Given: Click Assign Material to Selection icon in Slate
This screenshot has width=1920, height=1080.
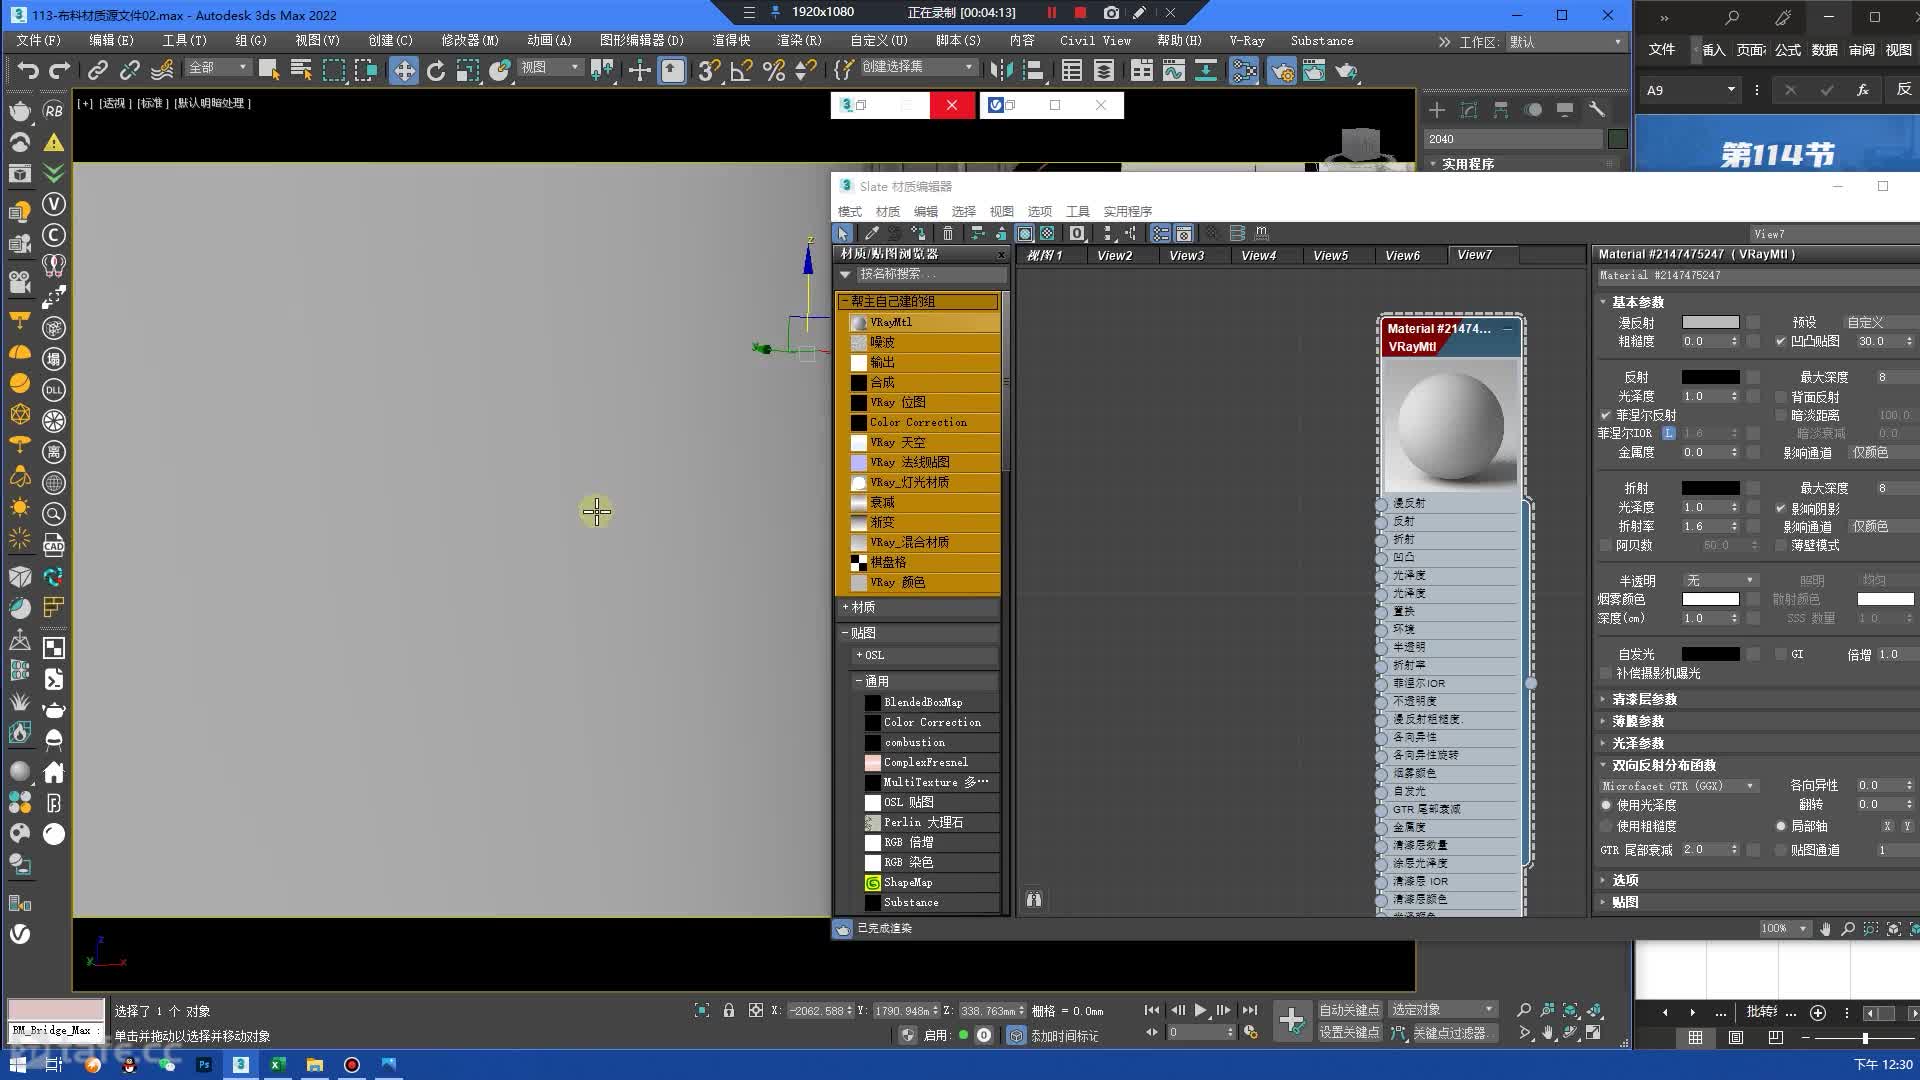Looking at the screenshot, I should point(918,233).
